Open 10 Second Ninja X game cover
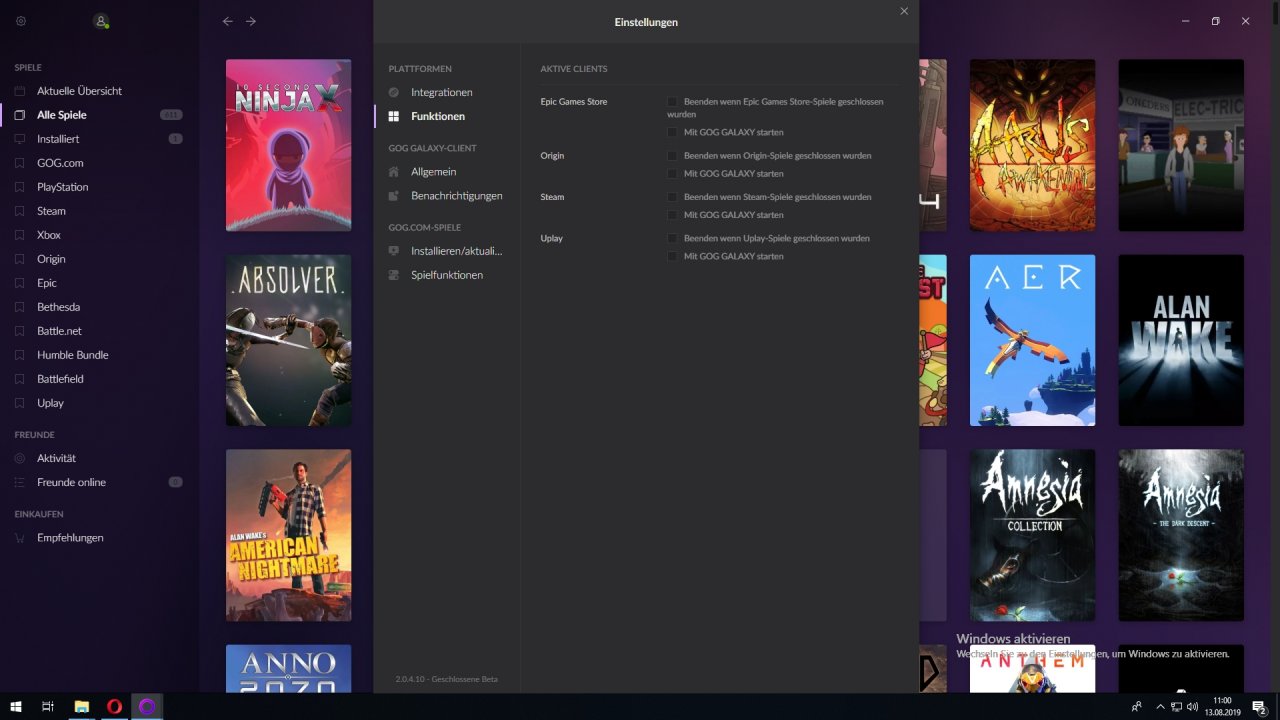The height and width of the screenshot is (720, 1280). tap(288, 145)
